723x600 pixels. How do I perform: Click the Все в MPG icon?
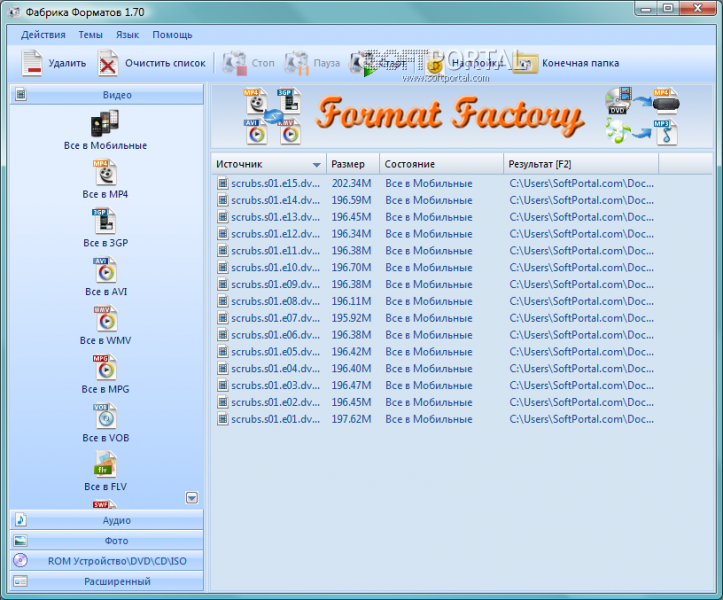pyautogui.click(x=105, y=367)
